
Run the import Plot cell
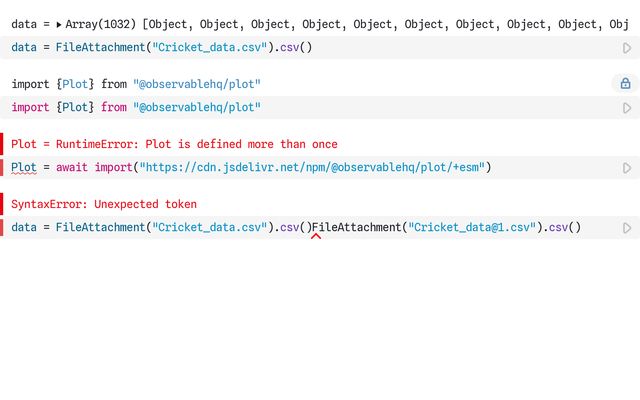pyautogui.click(x=627, y=107)
